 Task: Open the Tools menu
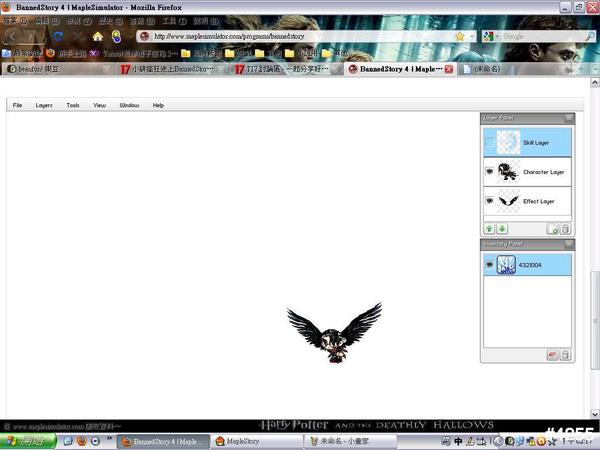coord(73,105)
